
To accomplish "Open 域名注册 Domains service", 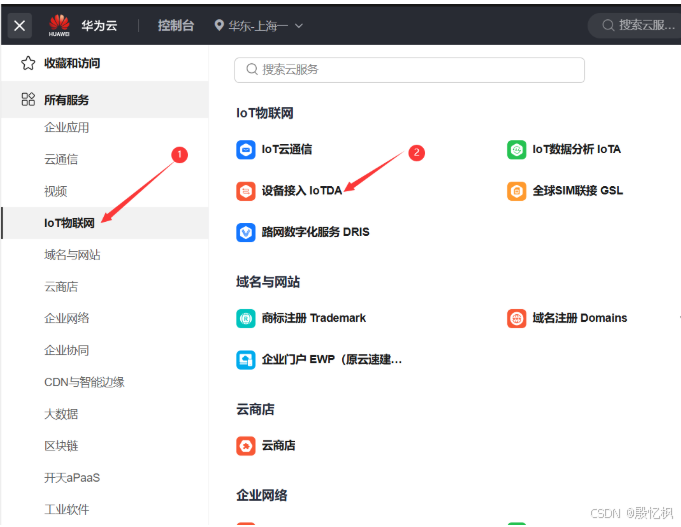I will pyautogui.click(x=580, y=318).
